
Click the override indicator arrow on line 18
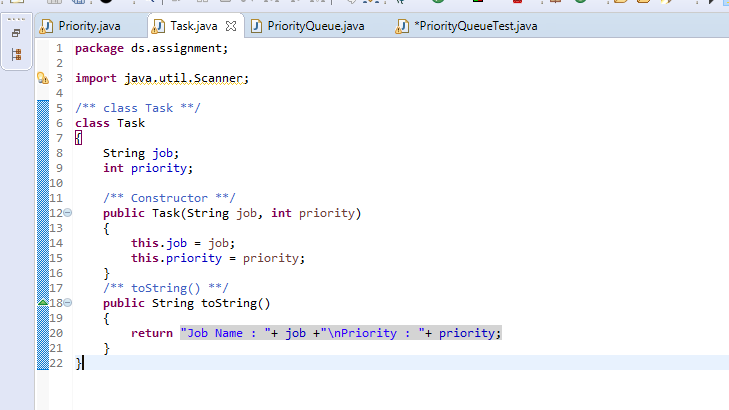(43, 303)
